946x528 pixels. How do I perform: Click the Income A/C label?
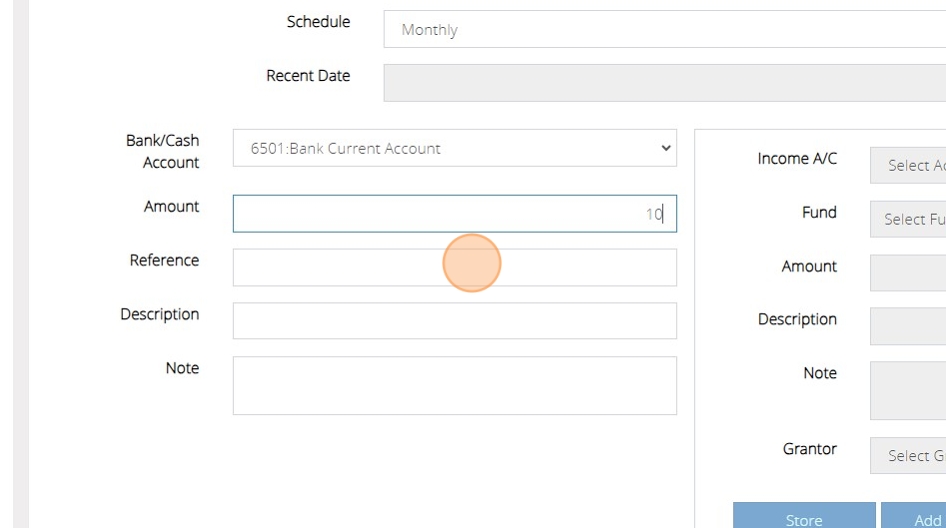[797, 158]
